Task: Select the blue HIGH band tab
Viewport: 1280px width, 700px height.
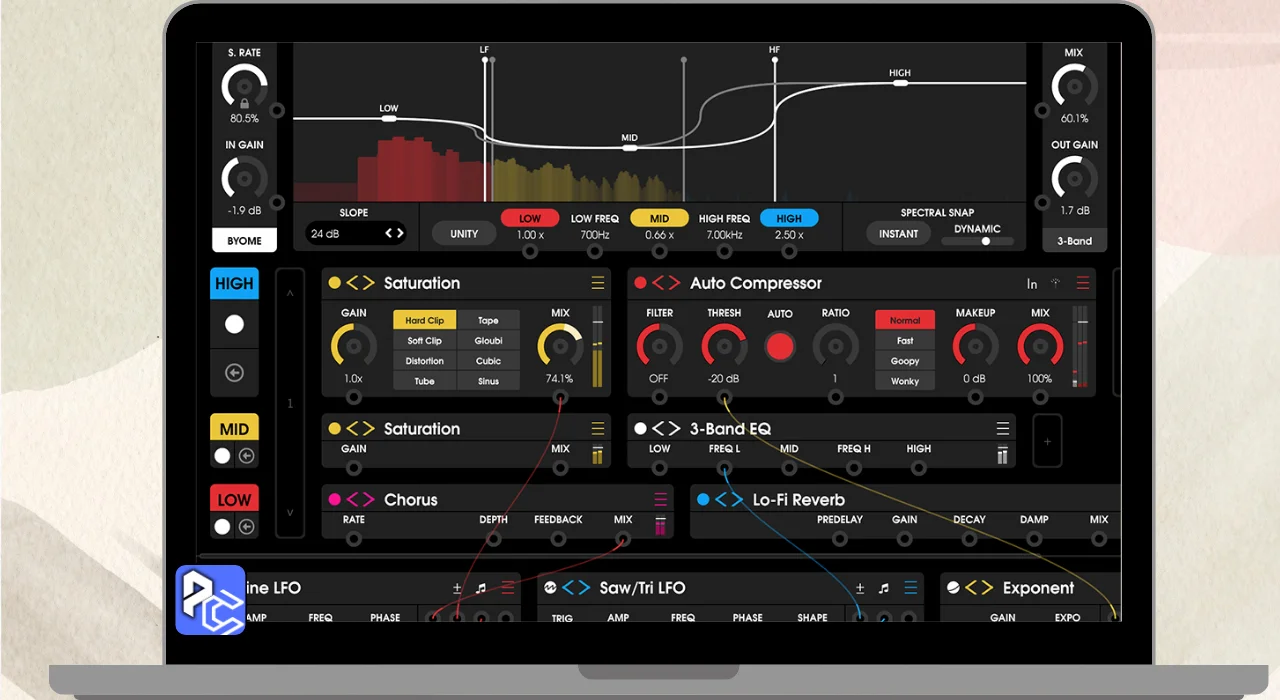Action: pos(234,284)
